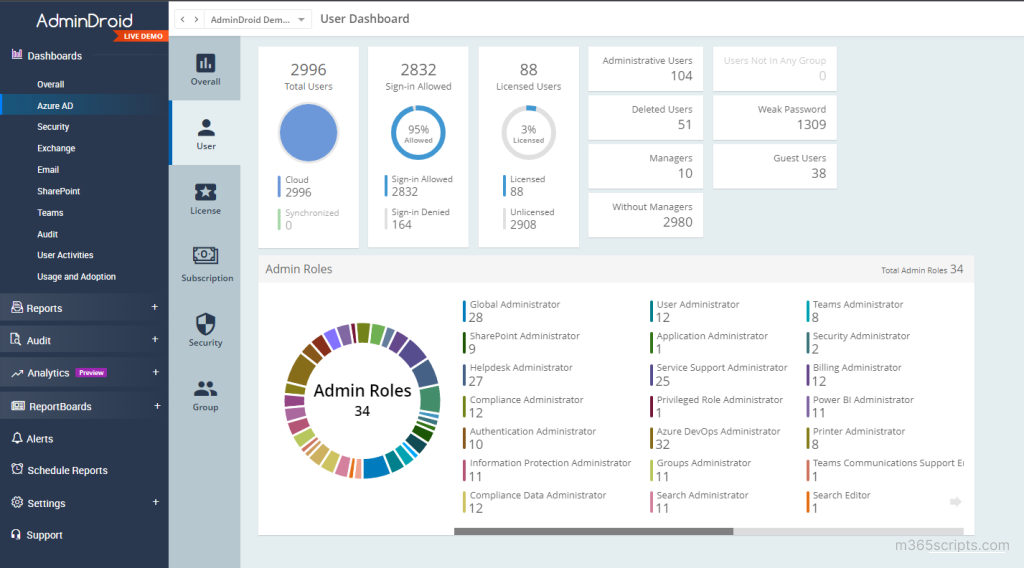Open the Deleted Users card

tap(645, 118)
